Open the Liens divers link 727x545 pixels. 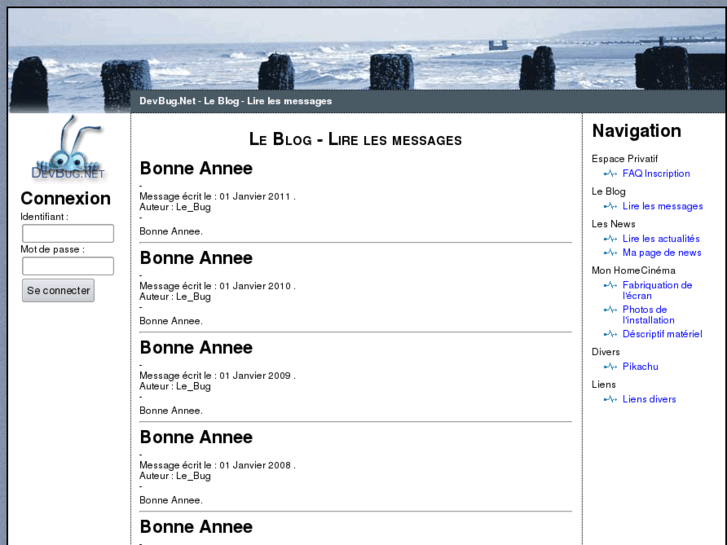pos(649,399)
